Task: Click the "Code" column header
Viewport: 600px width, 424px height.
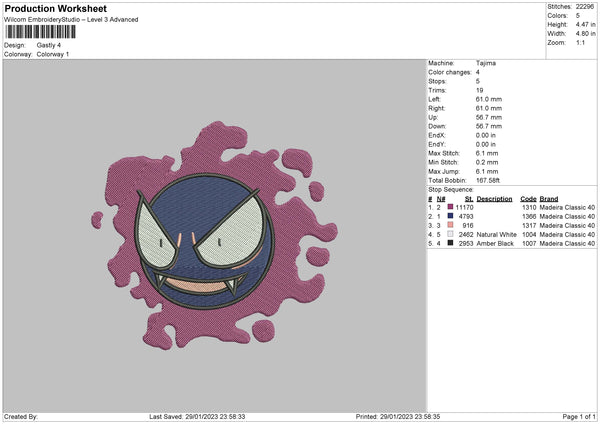Action: (528, 199)
